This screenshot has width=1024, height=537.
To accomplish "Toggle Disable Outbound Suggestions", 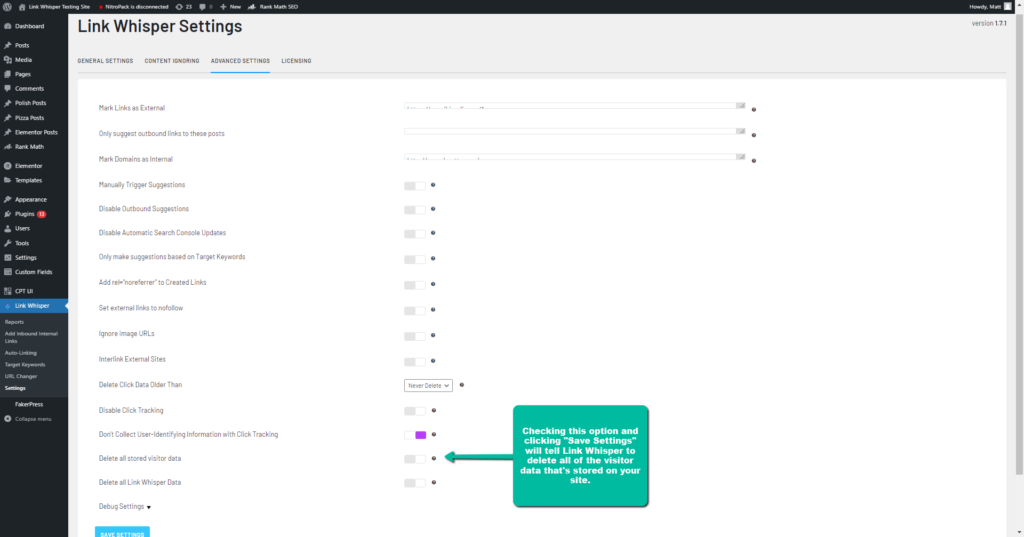I will click(x=415, y=210).
